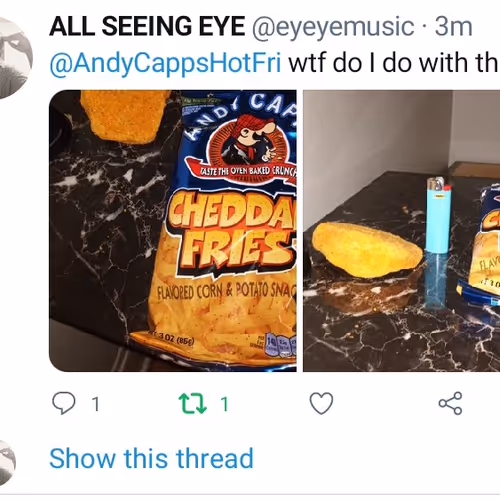The height and width of the screenshot is (500, 500).
Task: Open the Cheddar Fries bag photo
Action: (173, 231)
